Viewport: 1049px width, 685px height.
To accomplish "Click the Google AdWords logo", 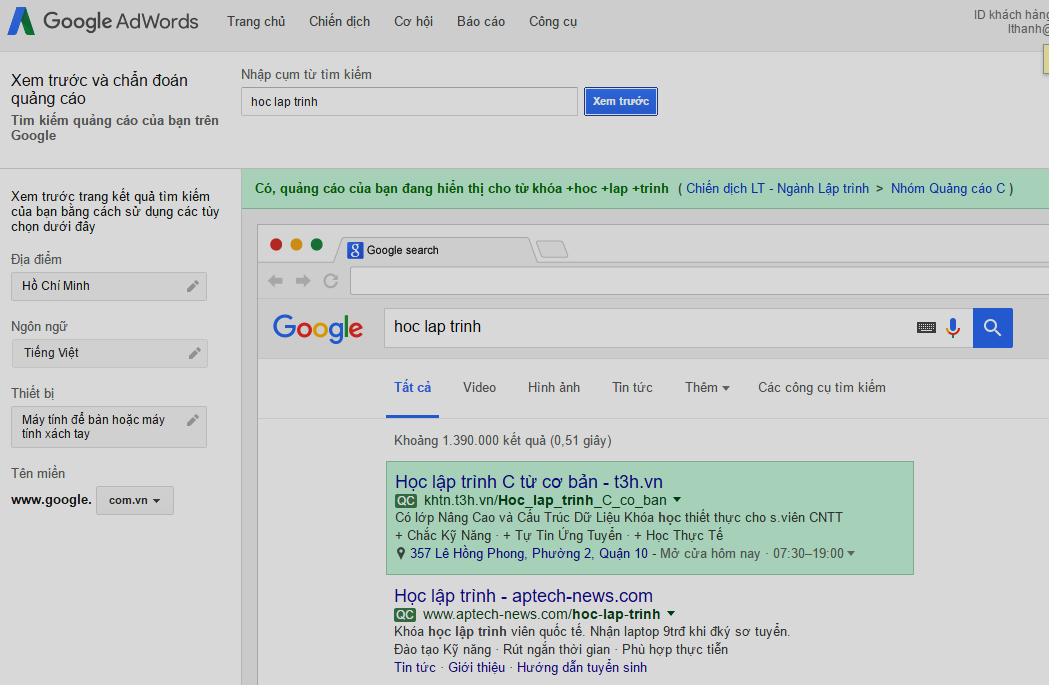I will (x=103, y=21).
